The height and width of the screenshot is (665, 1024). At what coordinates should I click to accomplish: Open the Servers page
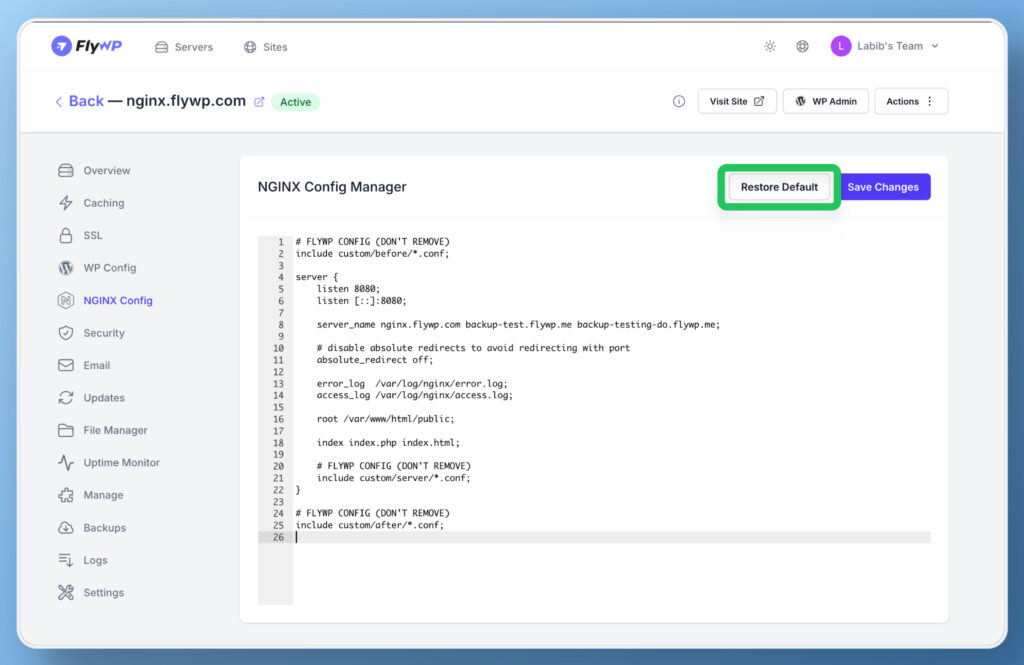(184, 47)
